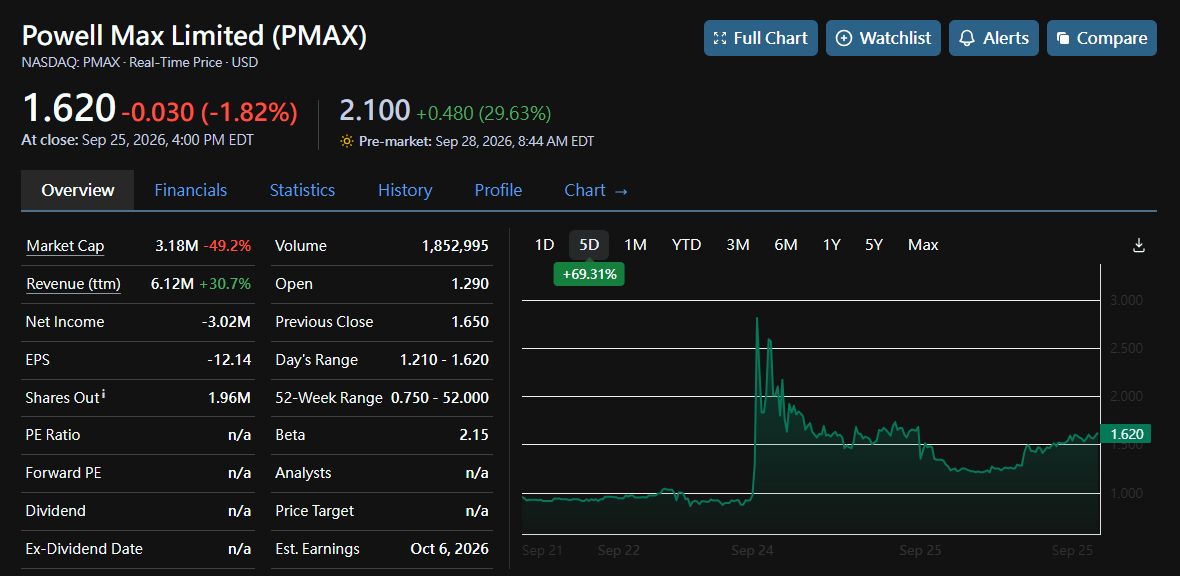Viewport: 1180px width, 576px height.
Task: Click the Day's Range value
Action: point(444,360)
